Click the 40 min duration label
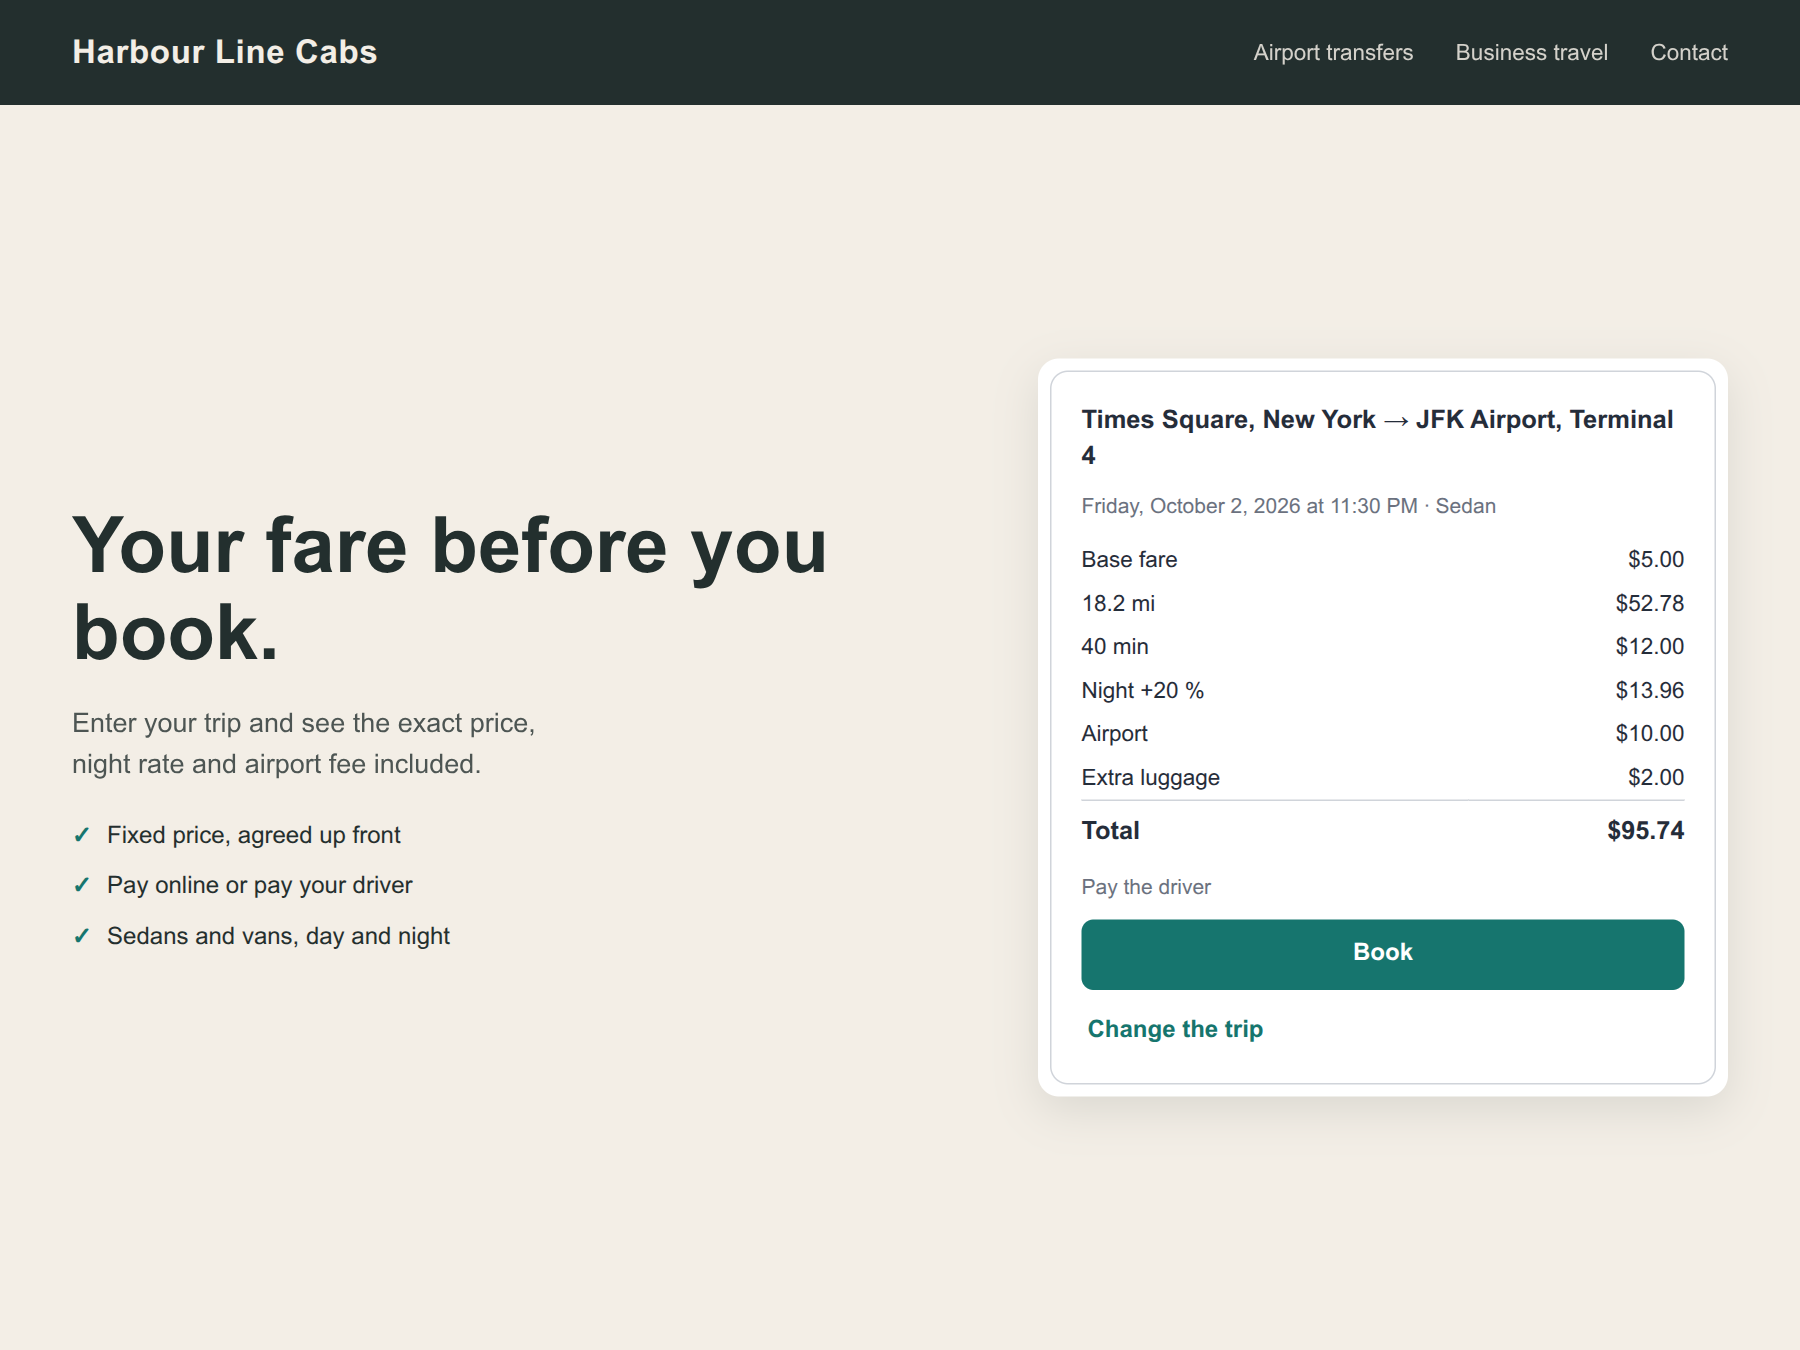Screen dimensions: 1800x1350 coord(1115,646)
